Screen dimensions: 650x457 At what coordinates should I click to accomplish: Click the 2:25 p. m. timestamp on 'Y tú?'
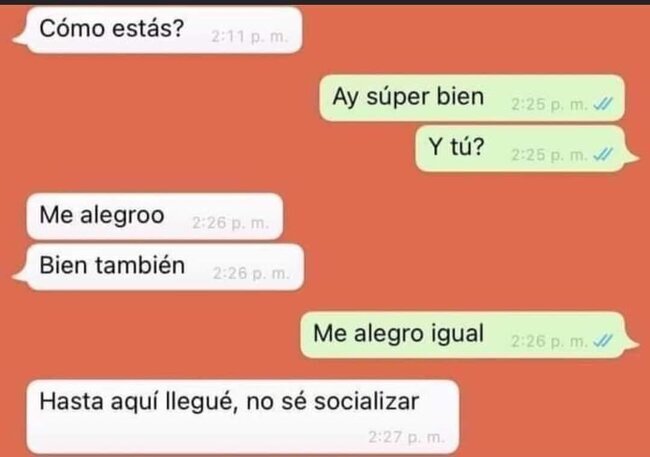point(549,155)
